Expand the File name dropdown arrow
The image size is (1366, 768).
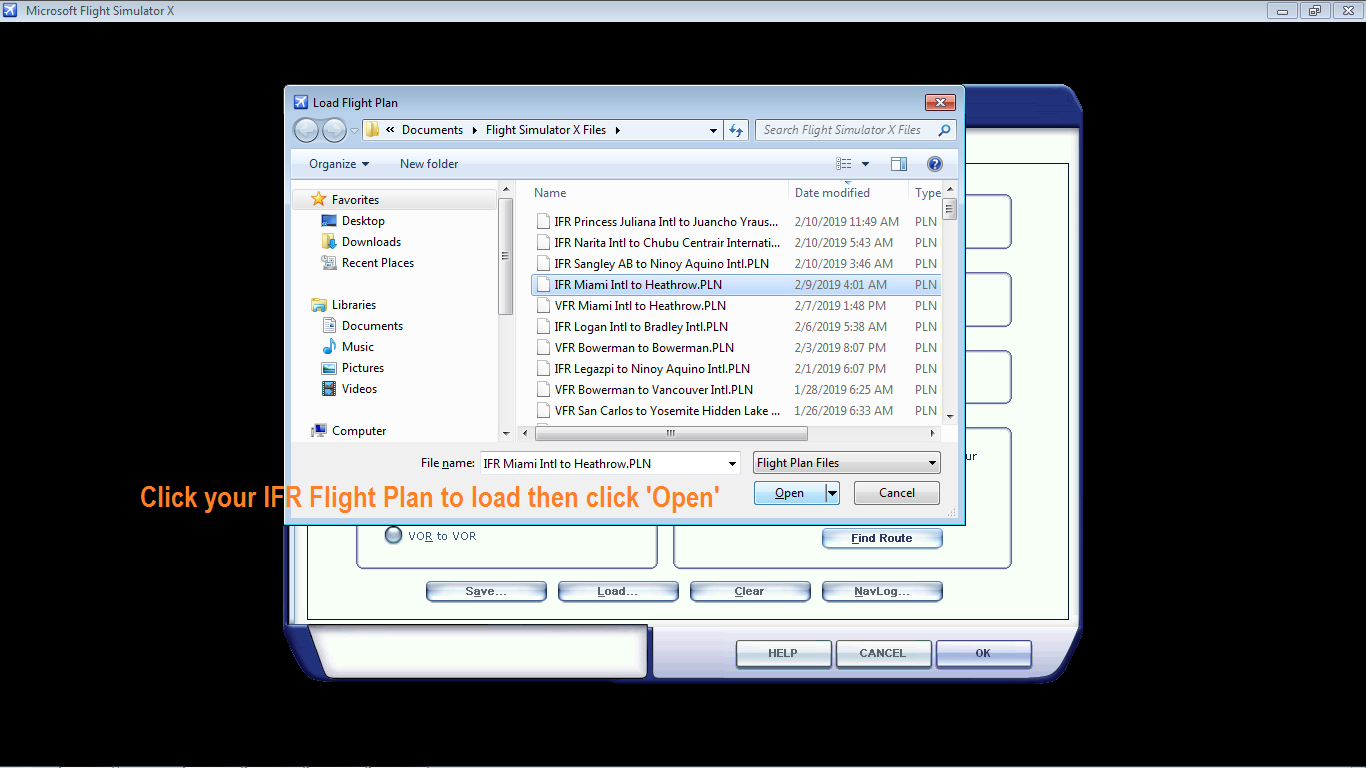click(732, 463)
